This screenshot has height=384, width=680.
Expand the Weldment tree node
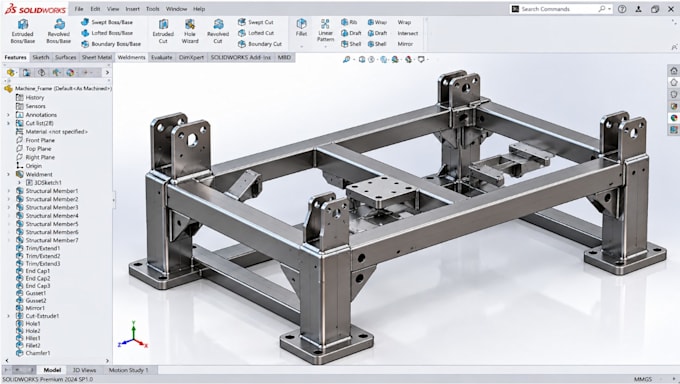pyautogui.click(x=8, y=174)
